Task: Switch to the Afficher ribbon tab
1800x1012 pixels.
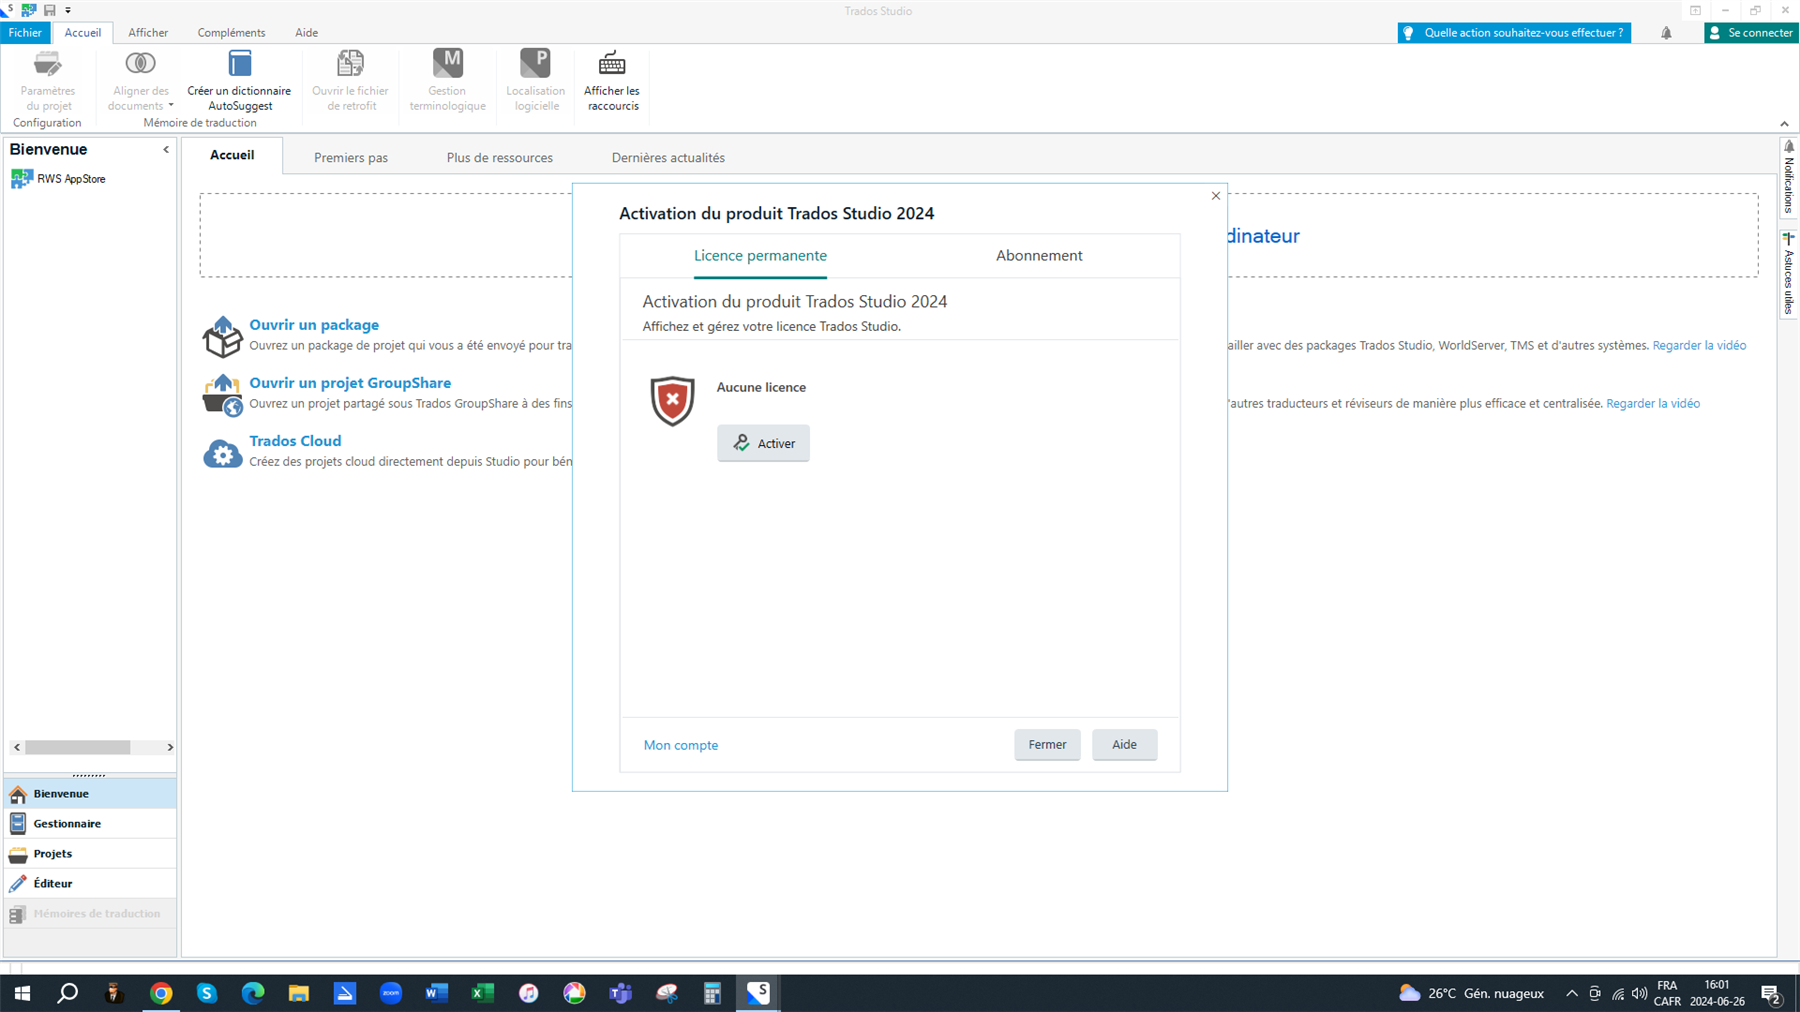Action: click(148, 33)
